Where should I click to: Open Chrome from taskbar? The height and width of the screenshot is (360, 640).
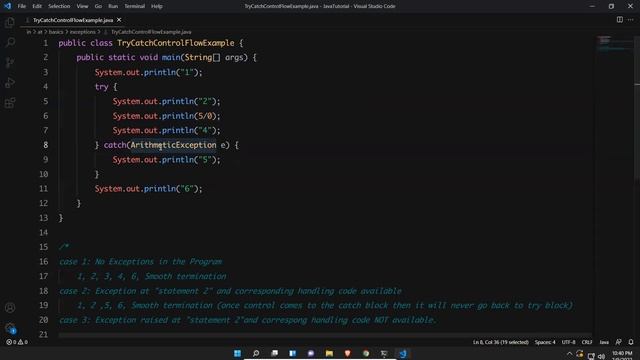(366, 353)
